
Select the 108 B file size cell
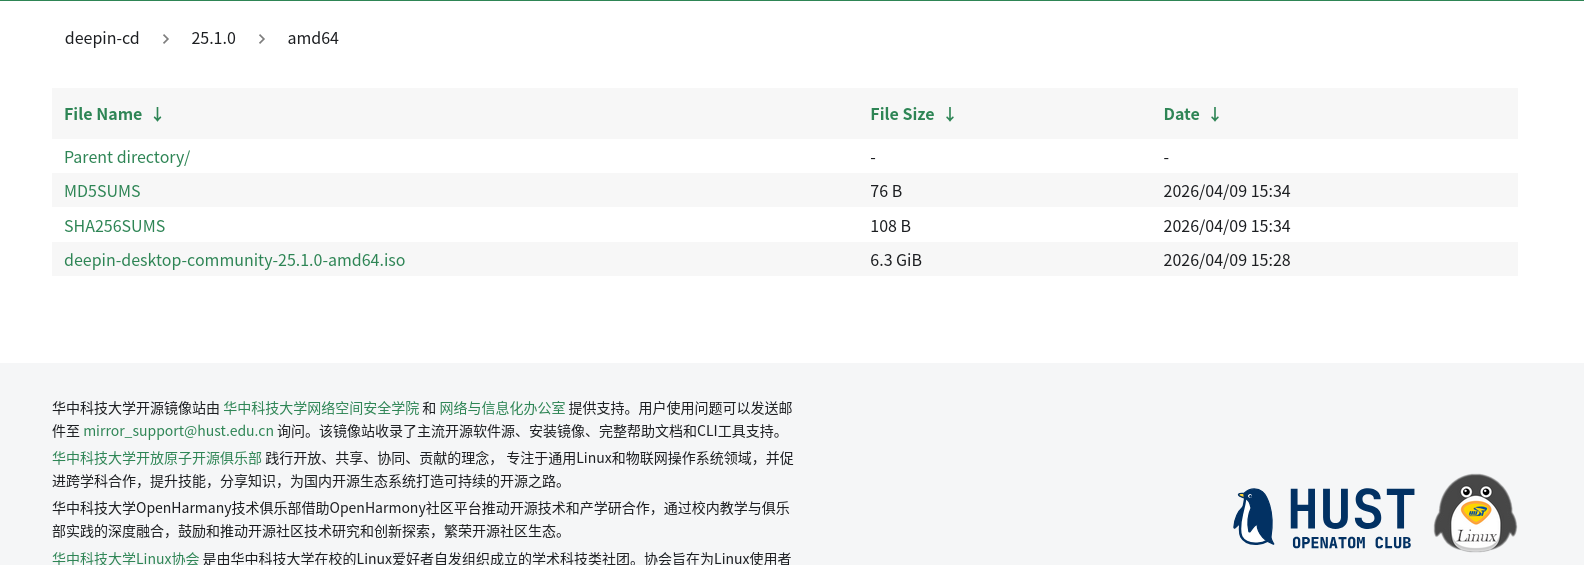click(890, 226)
